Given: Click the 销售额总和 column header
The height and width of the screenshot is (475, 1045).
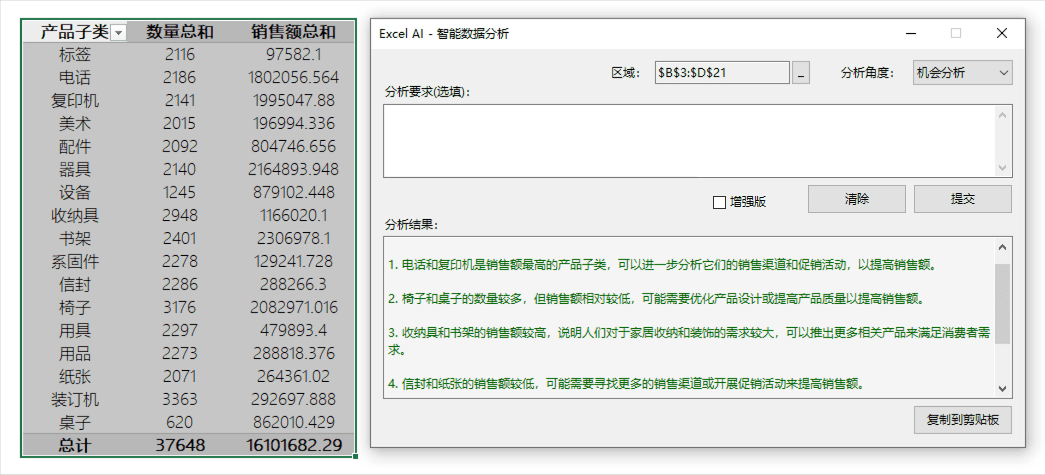Looking at the screenshot, I should 294,32.
